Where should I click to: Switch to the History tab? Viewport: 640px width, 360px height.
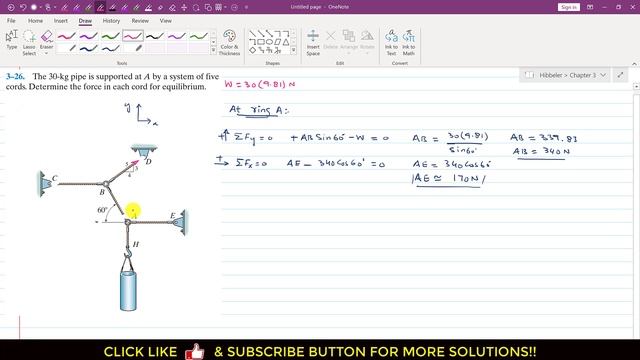pyautogui.click(x=111, y=21)
